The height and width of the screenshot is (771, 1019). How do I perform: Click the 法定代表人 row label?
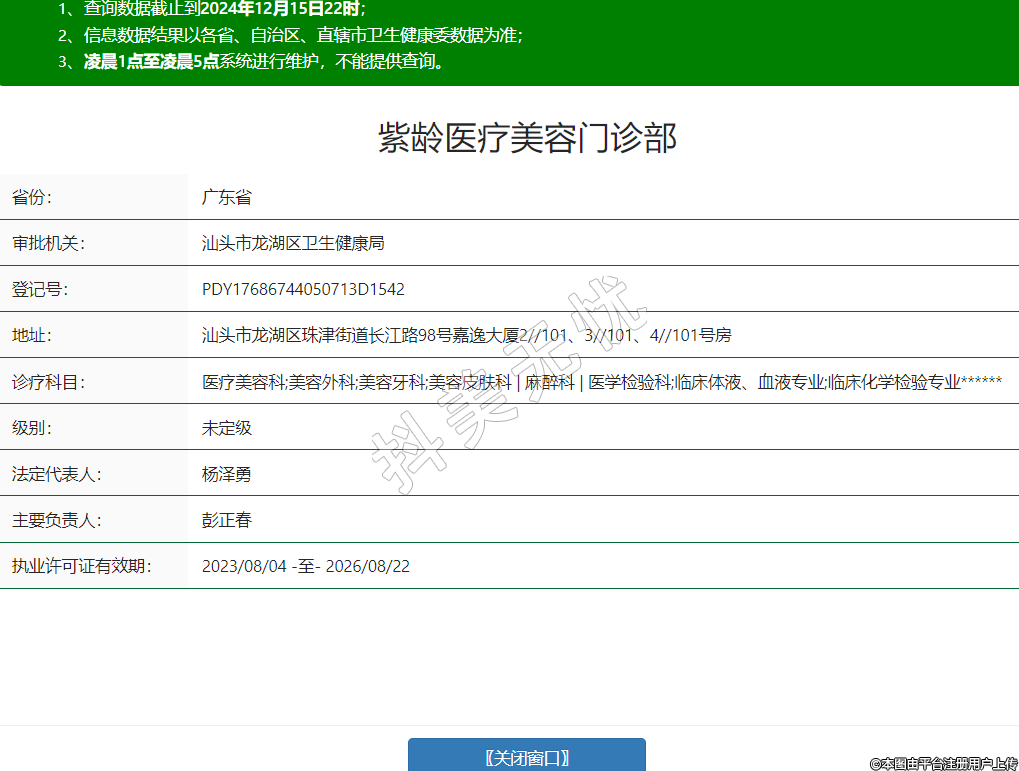pos(57,474)
